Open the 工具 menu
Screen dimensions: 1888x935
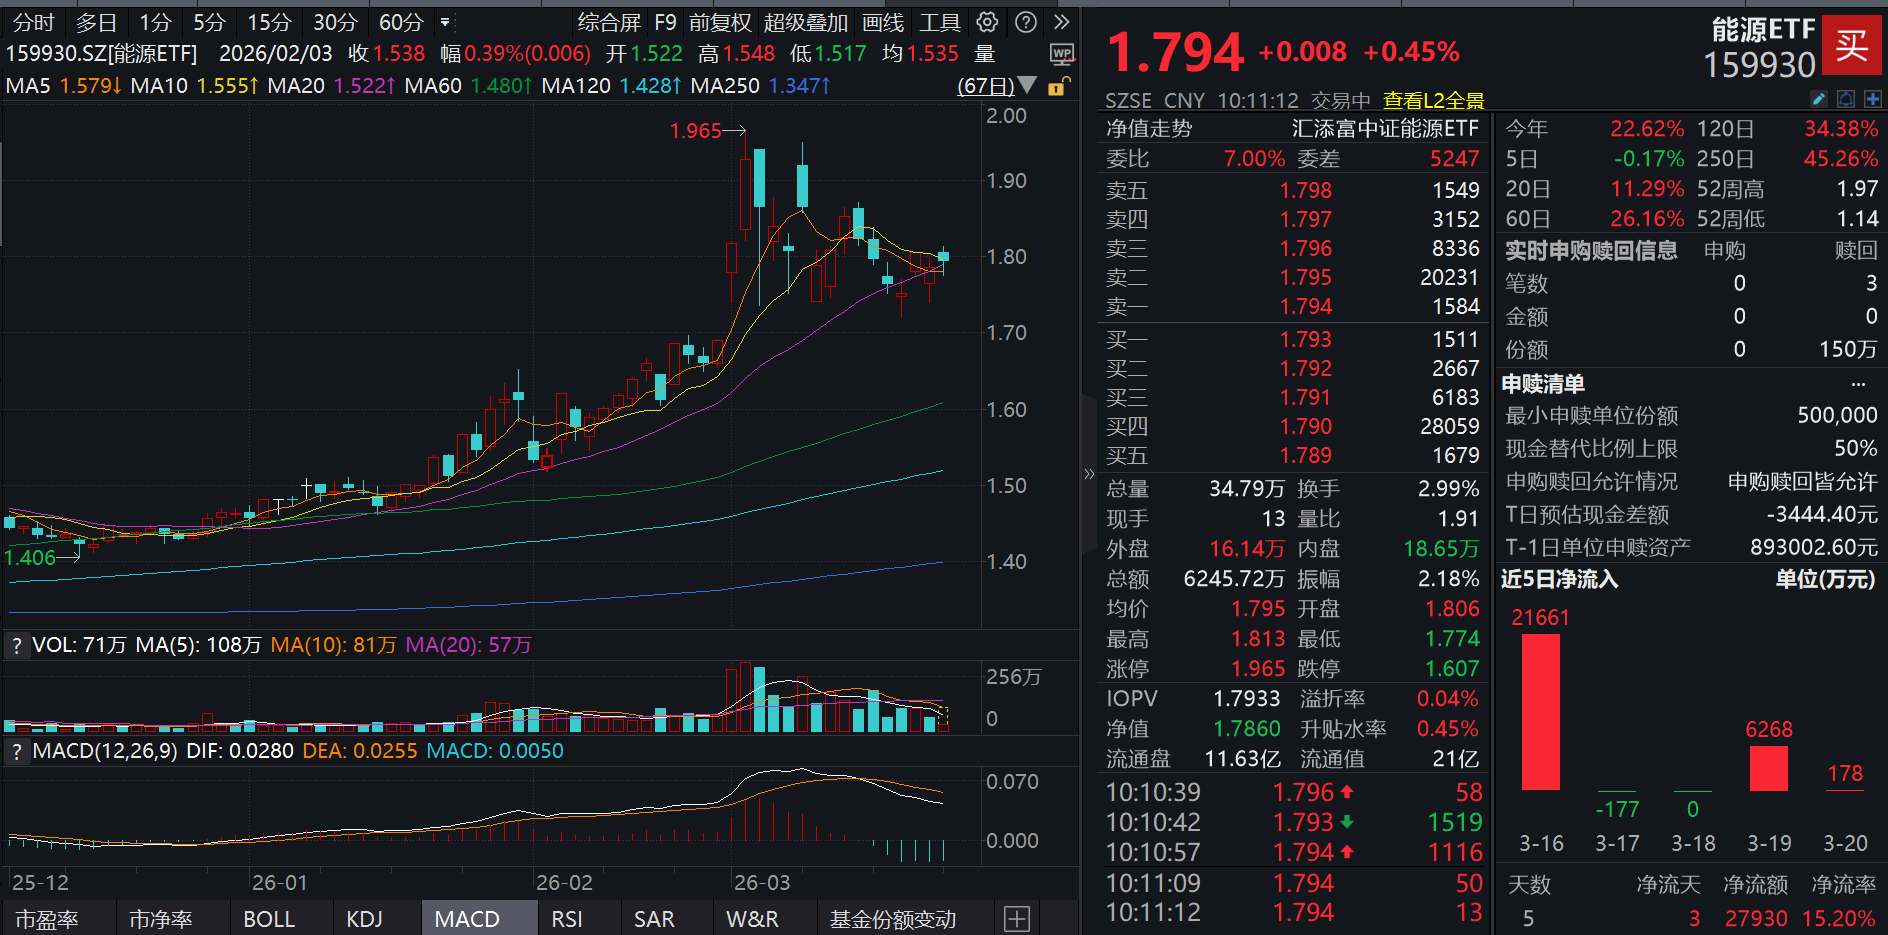pyautogui.click(x=938, y=22)
